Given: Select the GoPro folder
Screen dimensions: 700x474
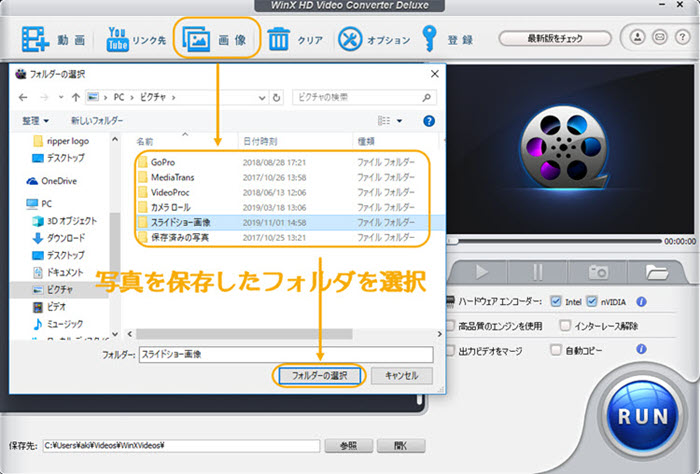Looking at the screenshot, I should click(162, 162).
